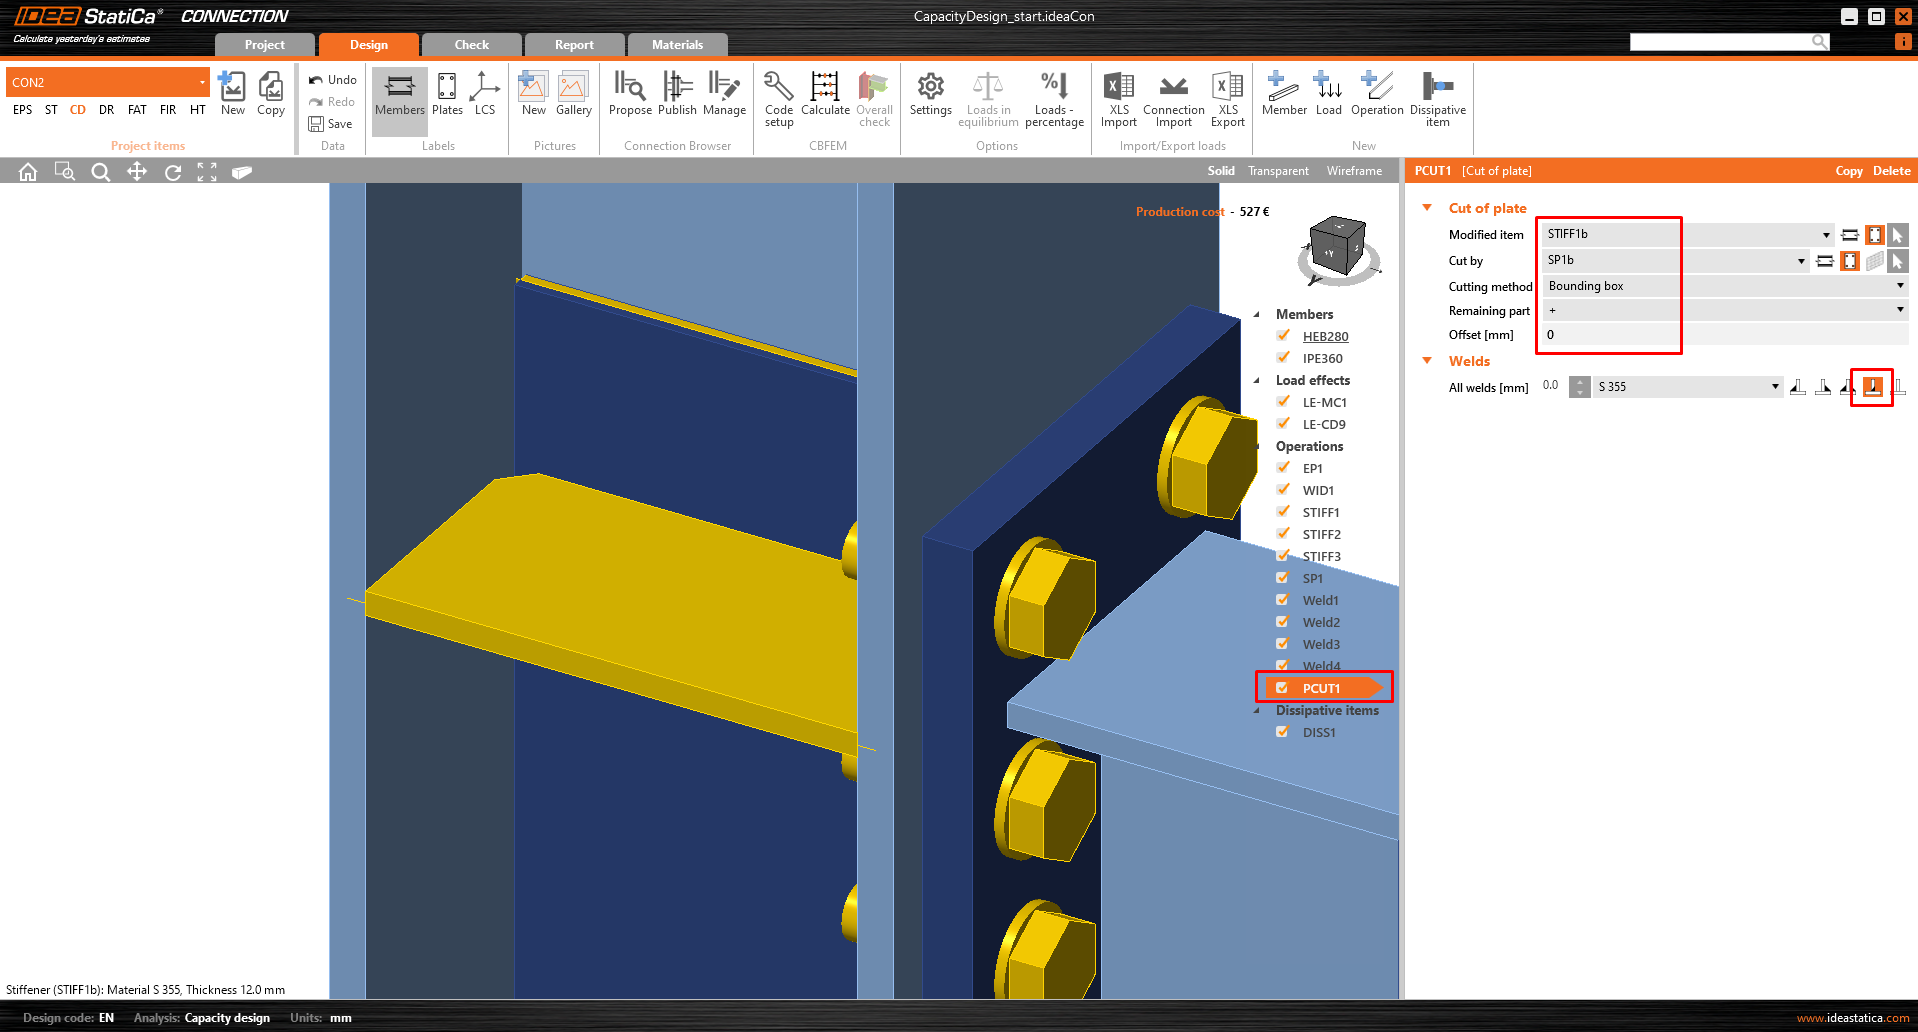Open the Cutting method dropdown
This screenshot has height=1032, width=1918.
1899,286
